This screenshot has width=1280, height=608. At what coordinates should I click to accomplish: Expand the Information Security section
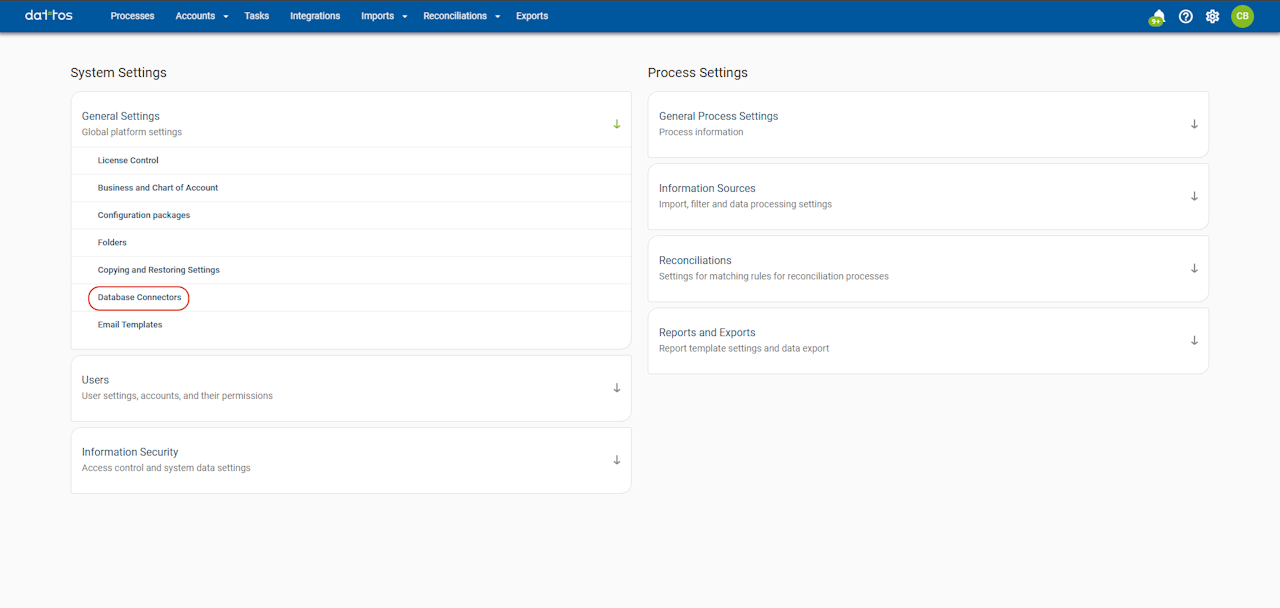[x=616, y=460]
